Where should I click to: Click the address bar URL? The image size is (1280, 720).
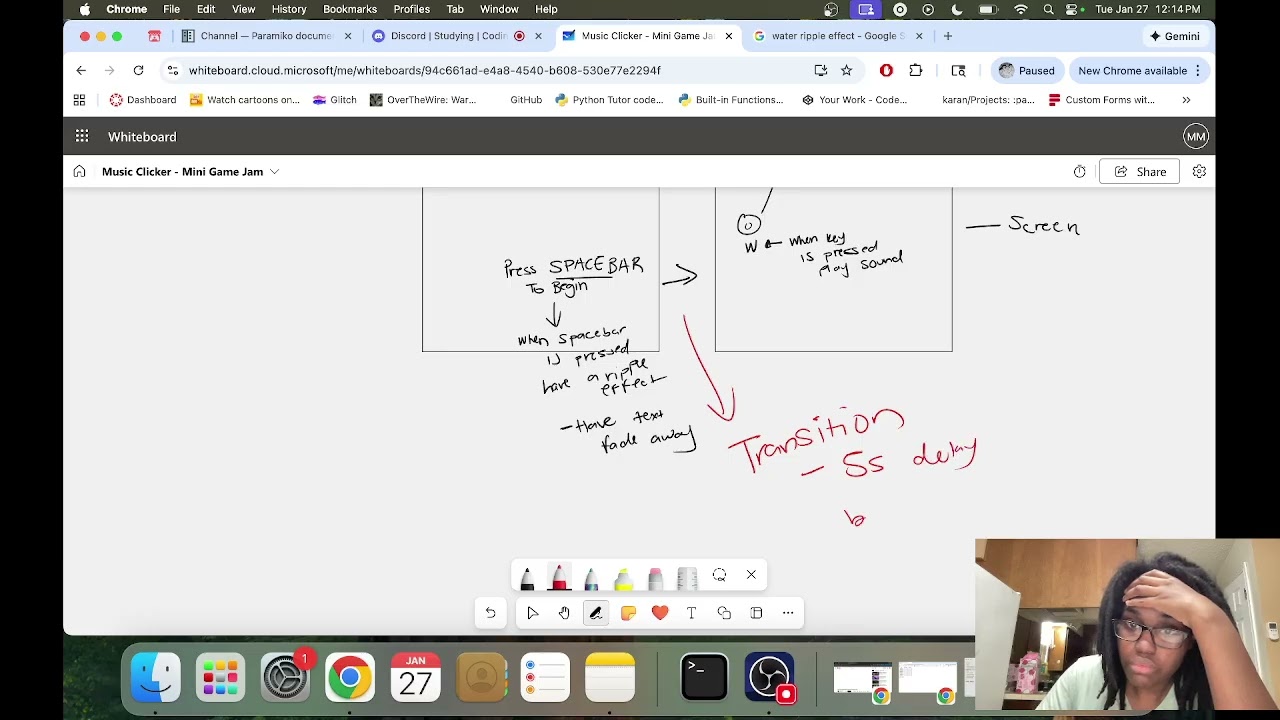pos(425,70)
